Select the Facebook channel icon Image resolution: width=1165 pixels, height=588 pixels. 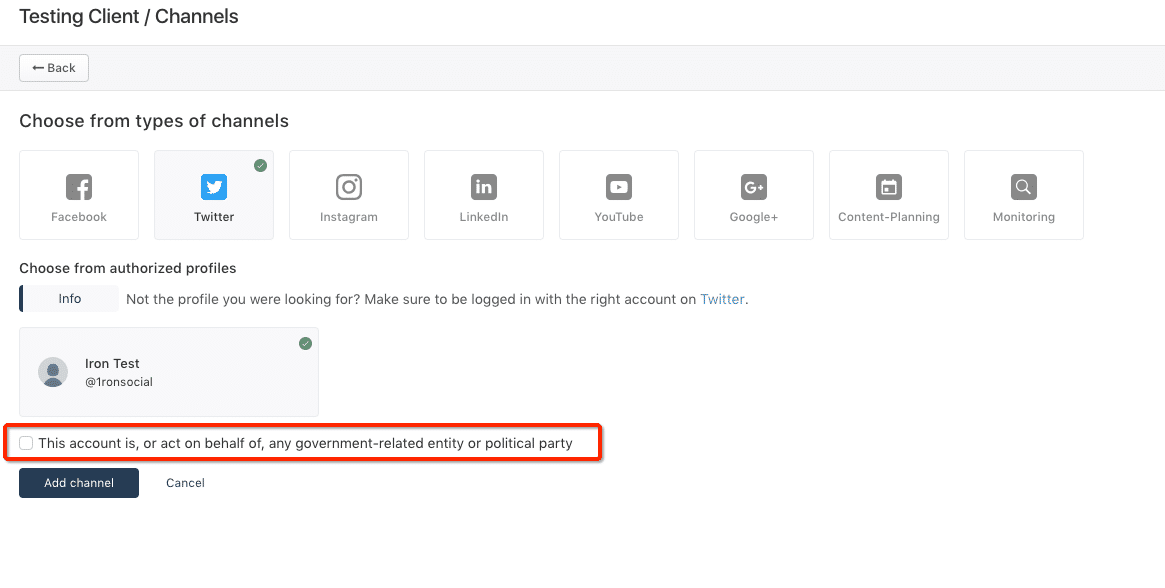pos(79,187)
